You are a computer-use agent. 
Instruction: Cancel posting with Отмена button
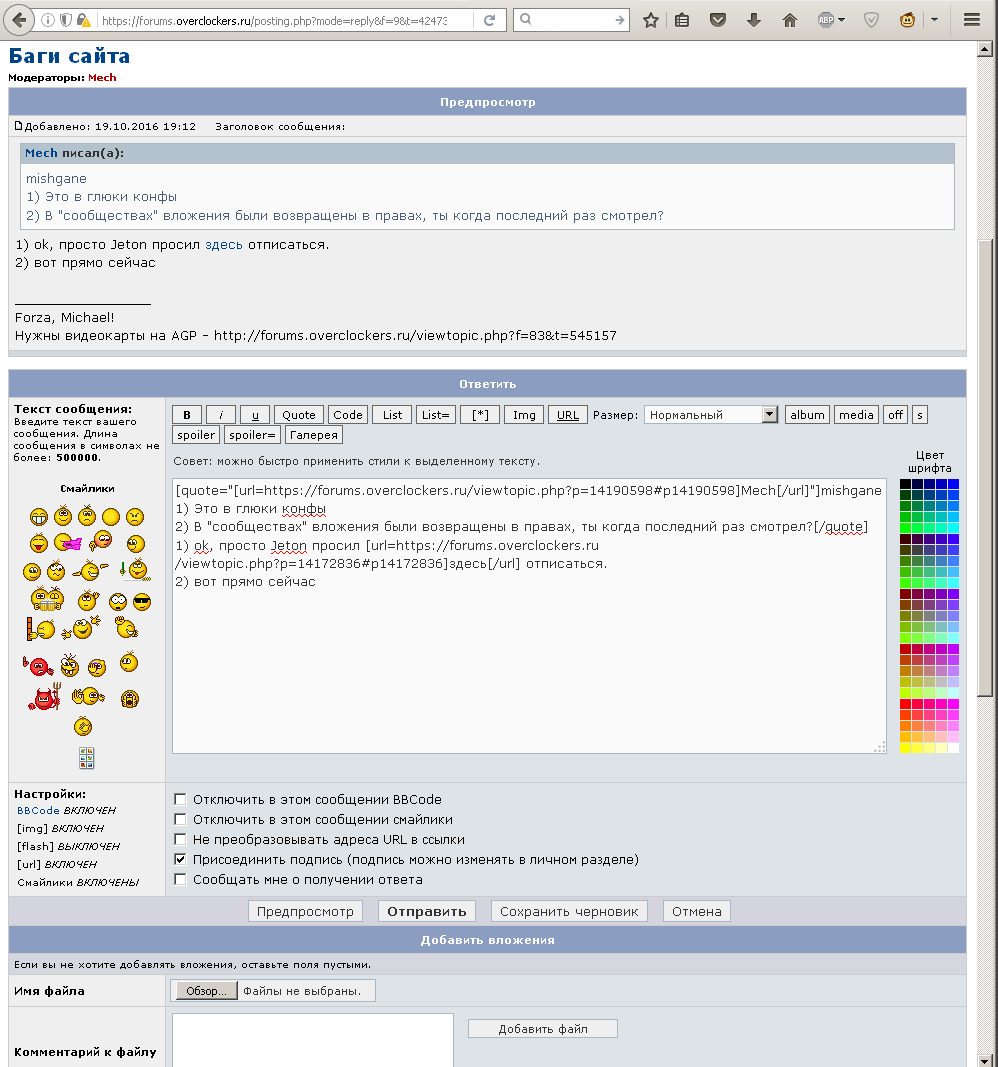[x=697, y=911]
